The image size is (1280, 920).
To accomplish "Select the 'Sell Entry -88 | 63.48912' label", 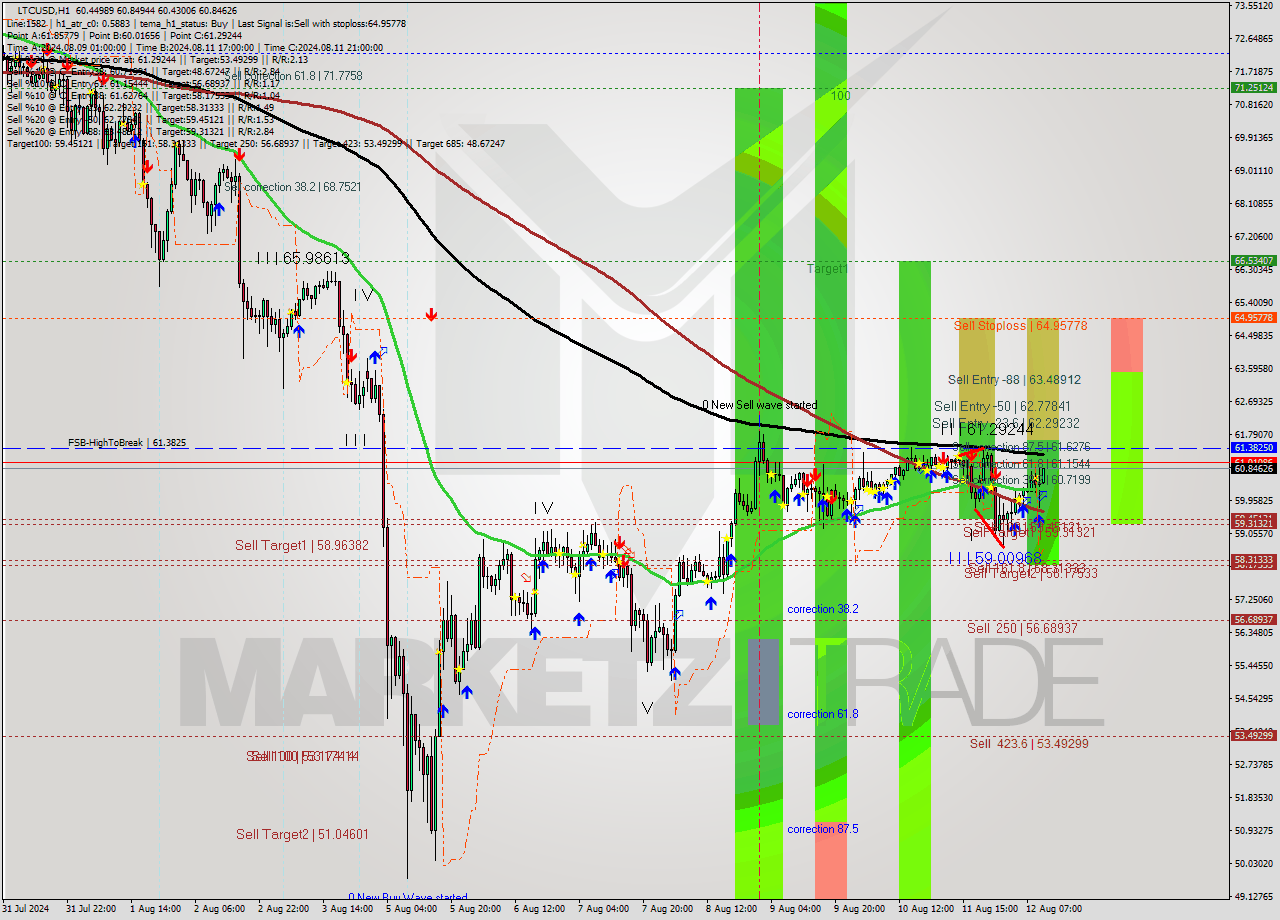I will point(1014,380).
